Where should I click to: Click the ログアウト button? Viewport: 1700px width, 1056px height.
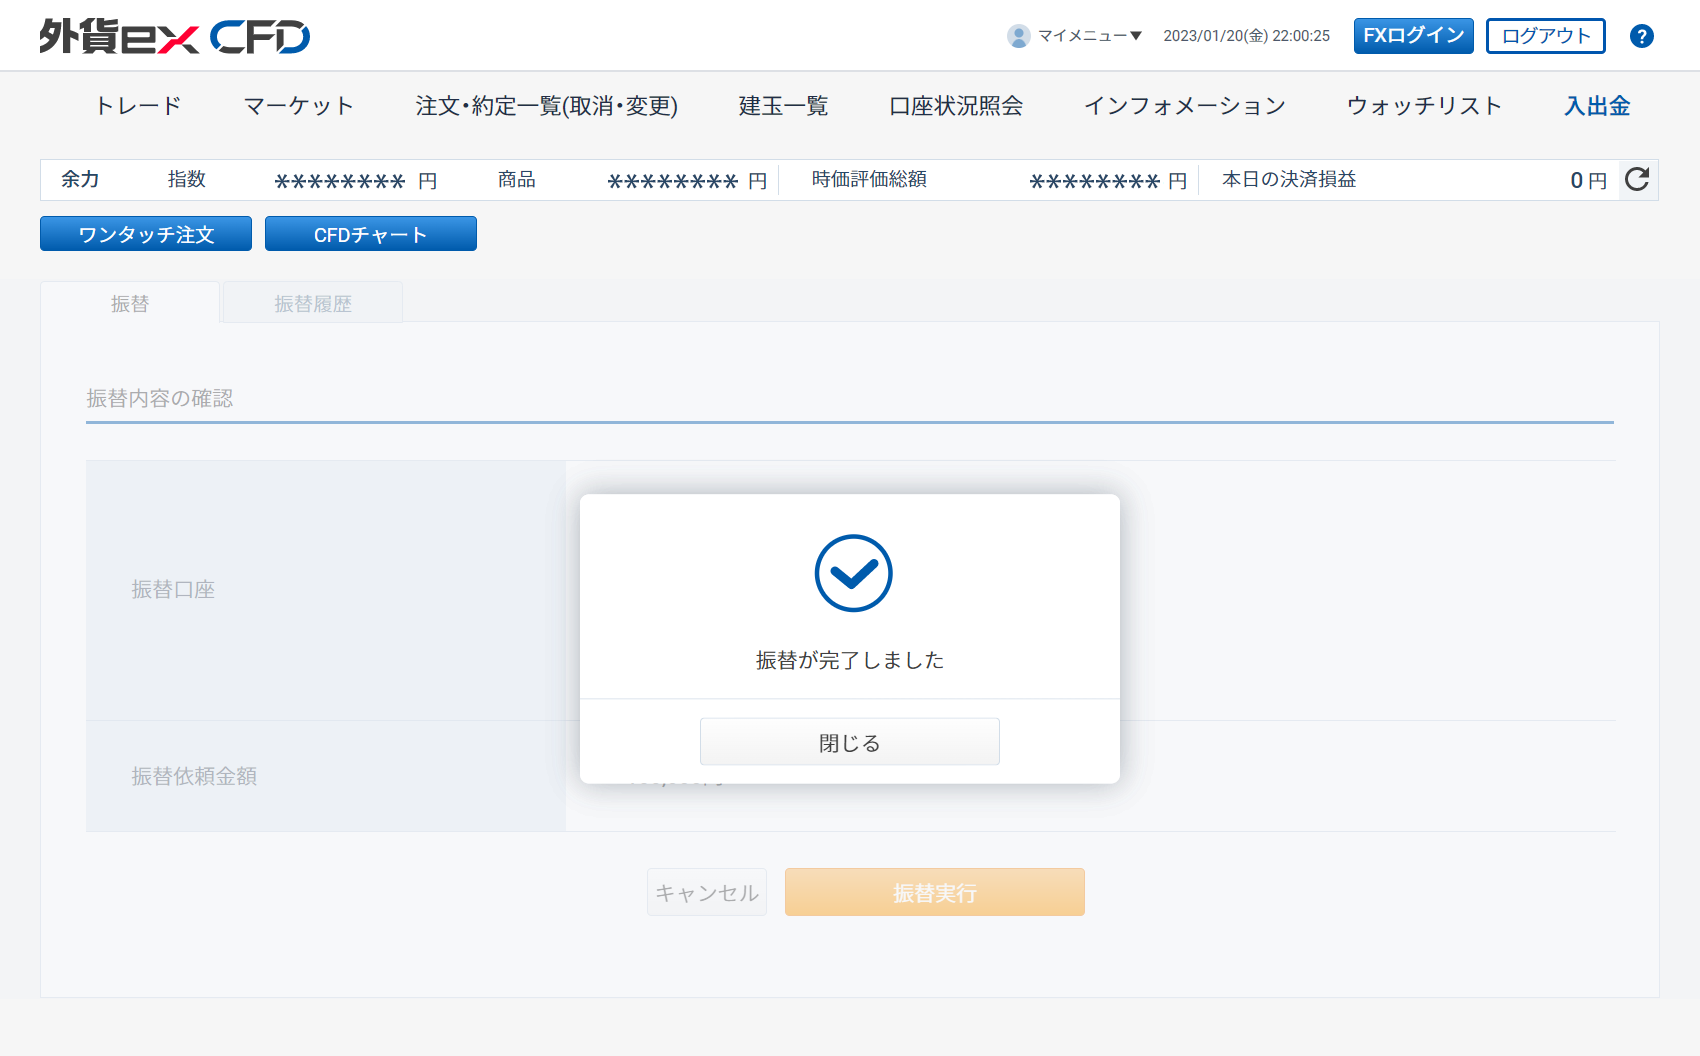[1545, 36]
